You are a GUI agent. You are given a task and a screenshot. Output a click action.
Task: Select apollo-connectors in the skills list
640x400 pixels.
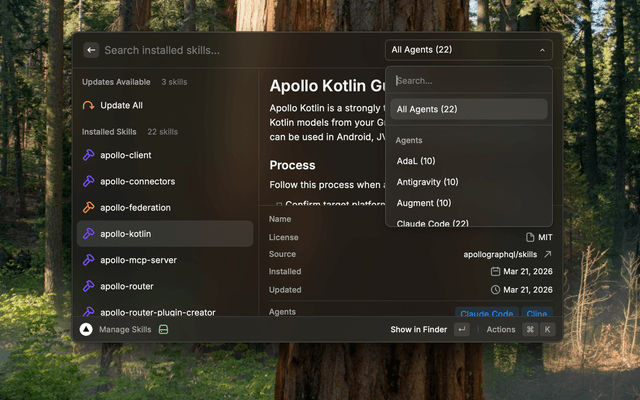pos(137,182)
